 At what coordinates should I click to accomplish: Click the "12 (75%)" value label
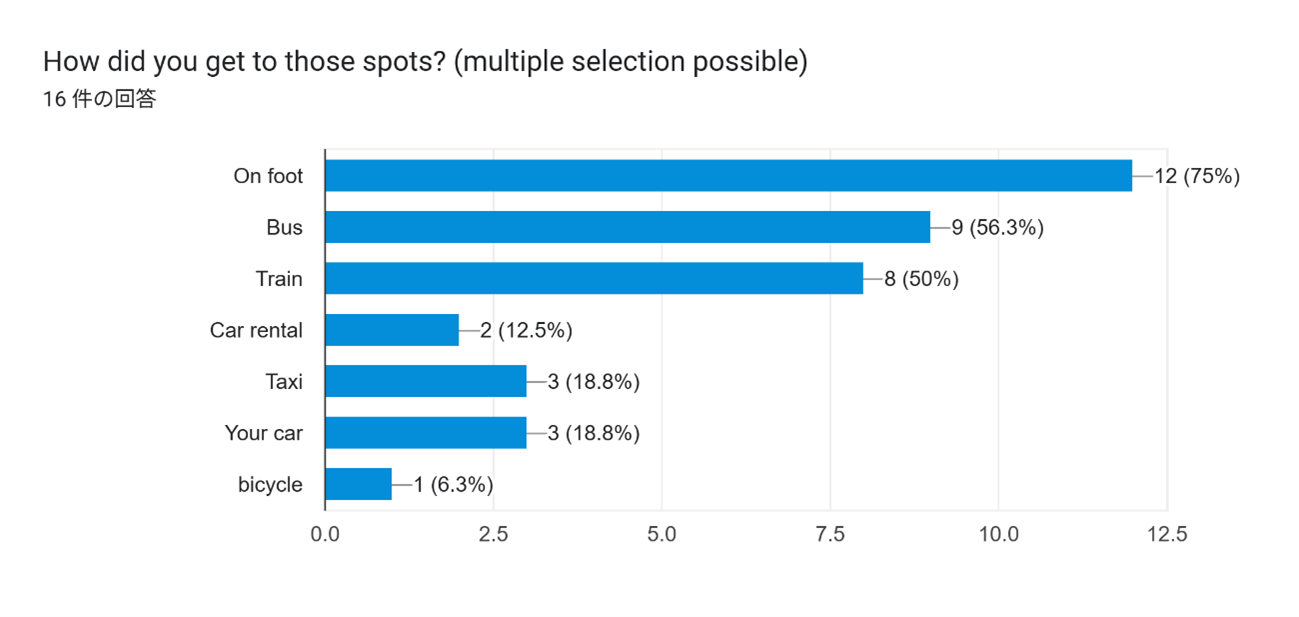pyautogui.click(x=1197, y=176)
